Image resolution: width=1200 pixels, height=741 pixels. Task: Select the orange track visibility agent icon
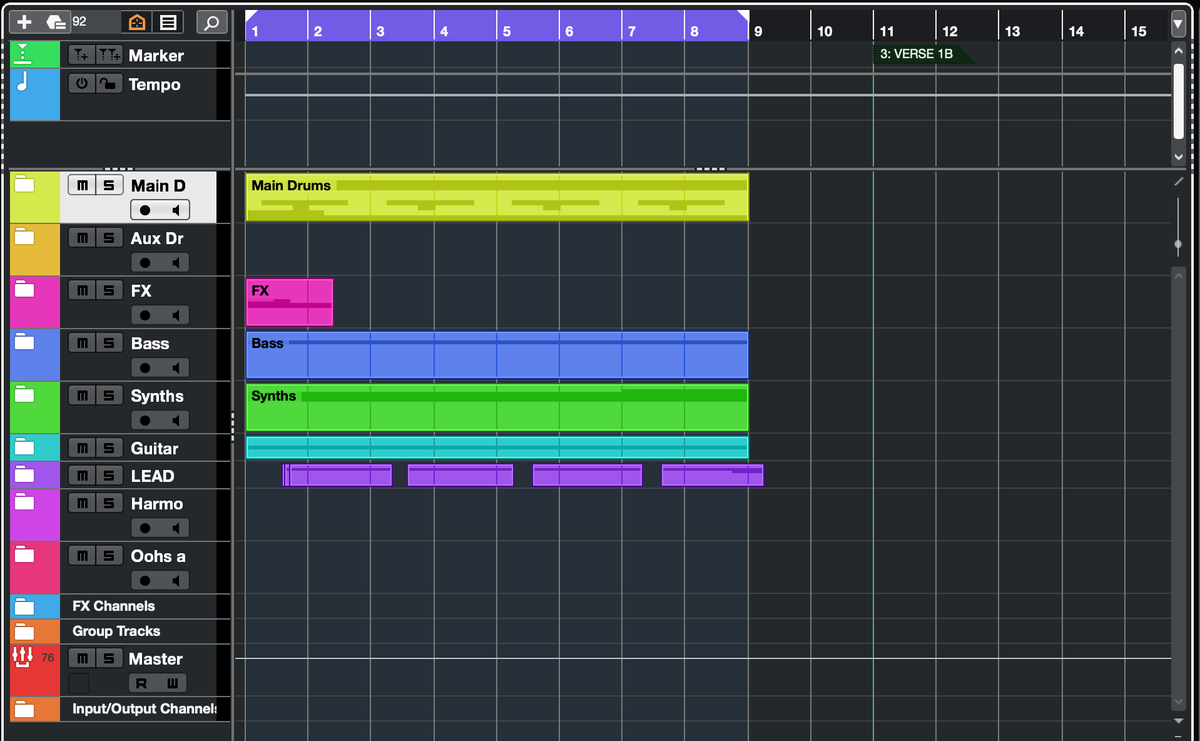[x=137, y=21]
